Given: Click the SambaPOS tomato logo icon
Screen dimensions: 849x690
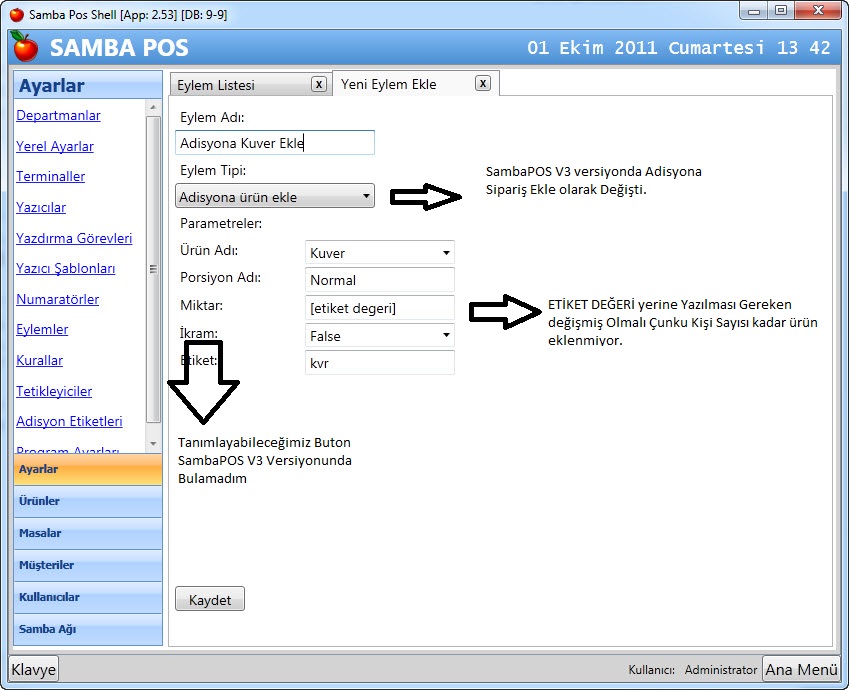Looking at the screenshot, I should [26, 47].
